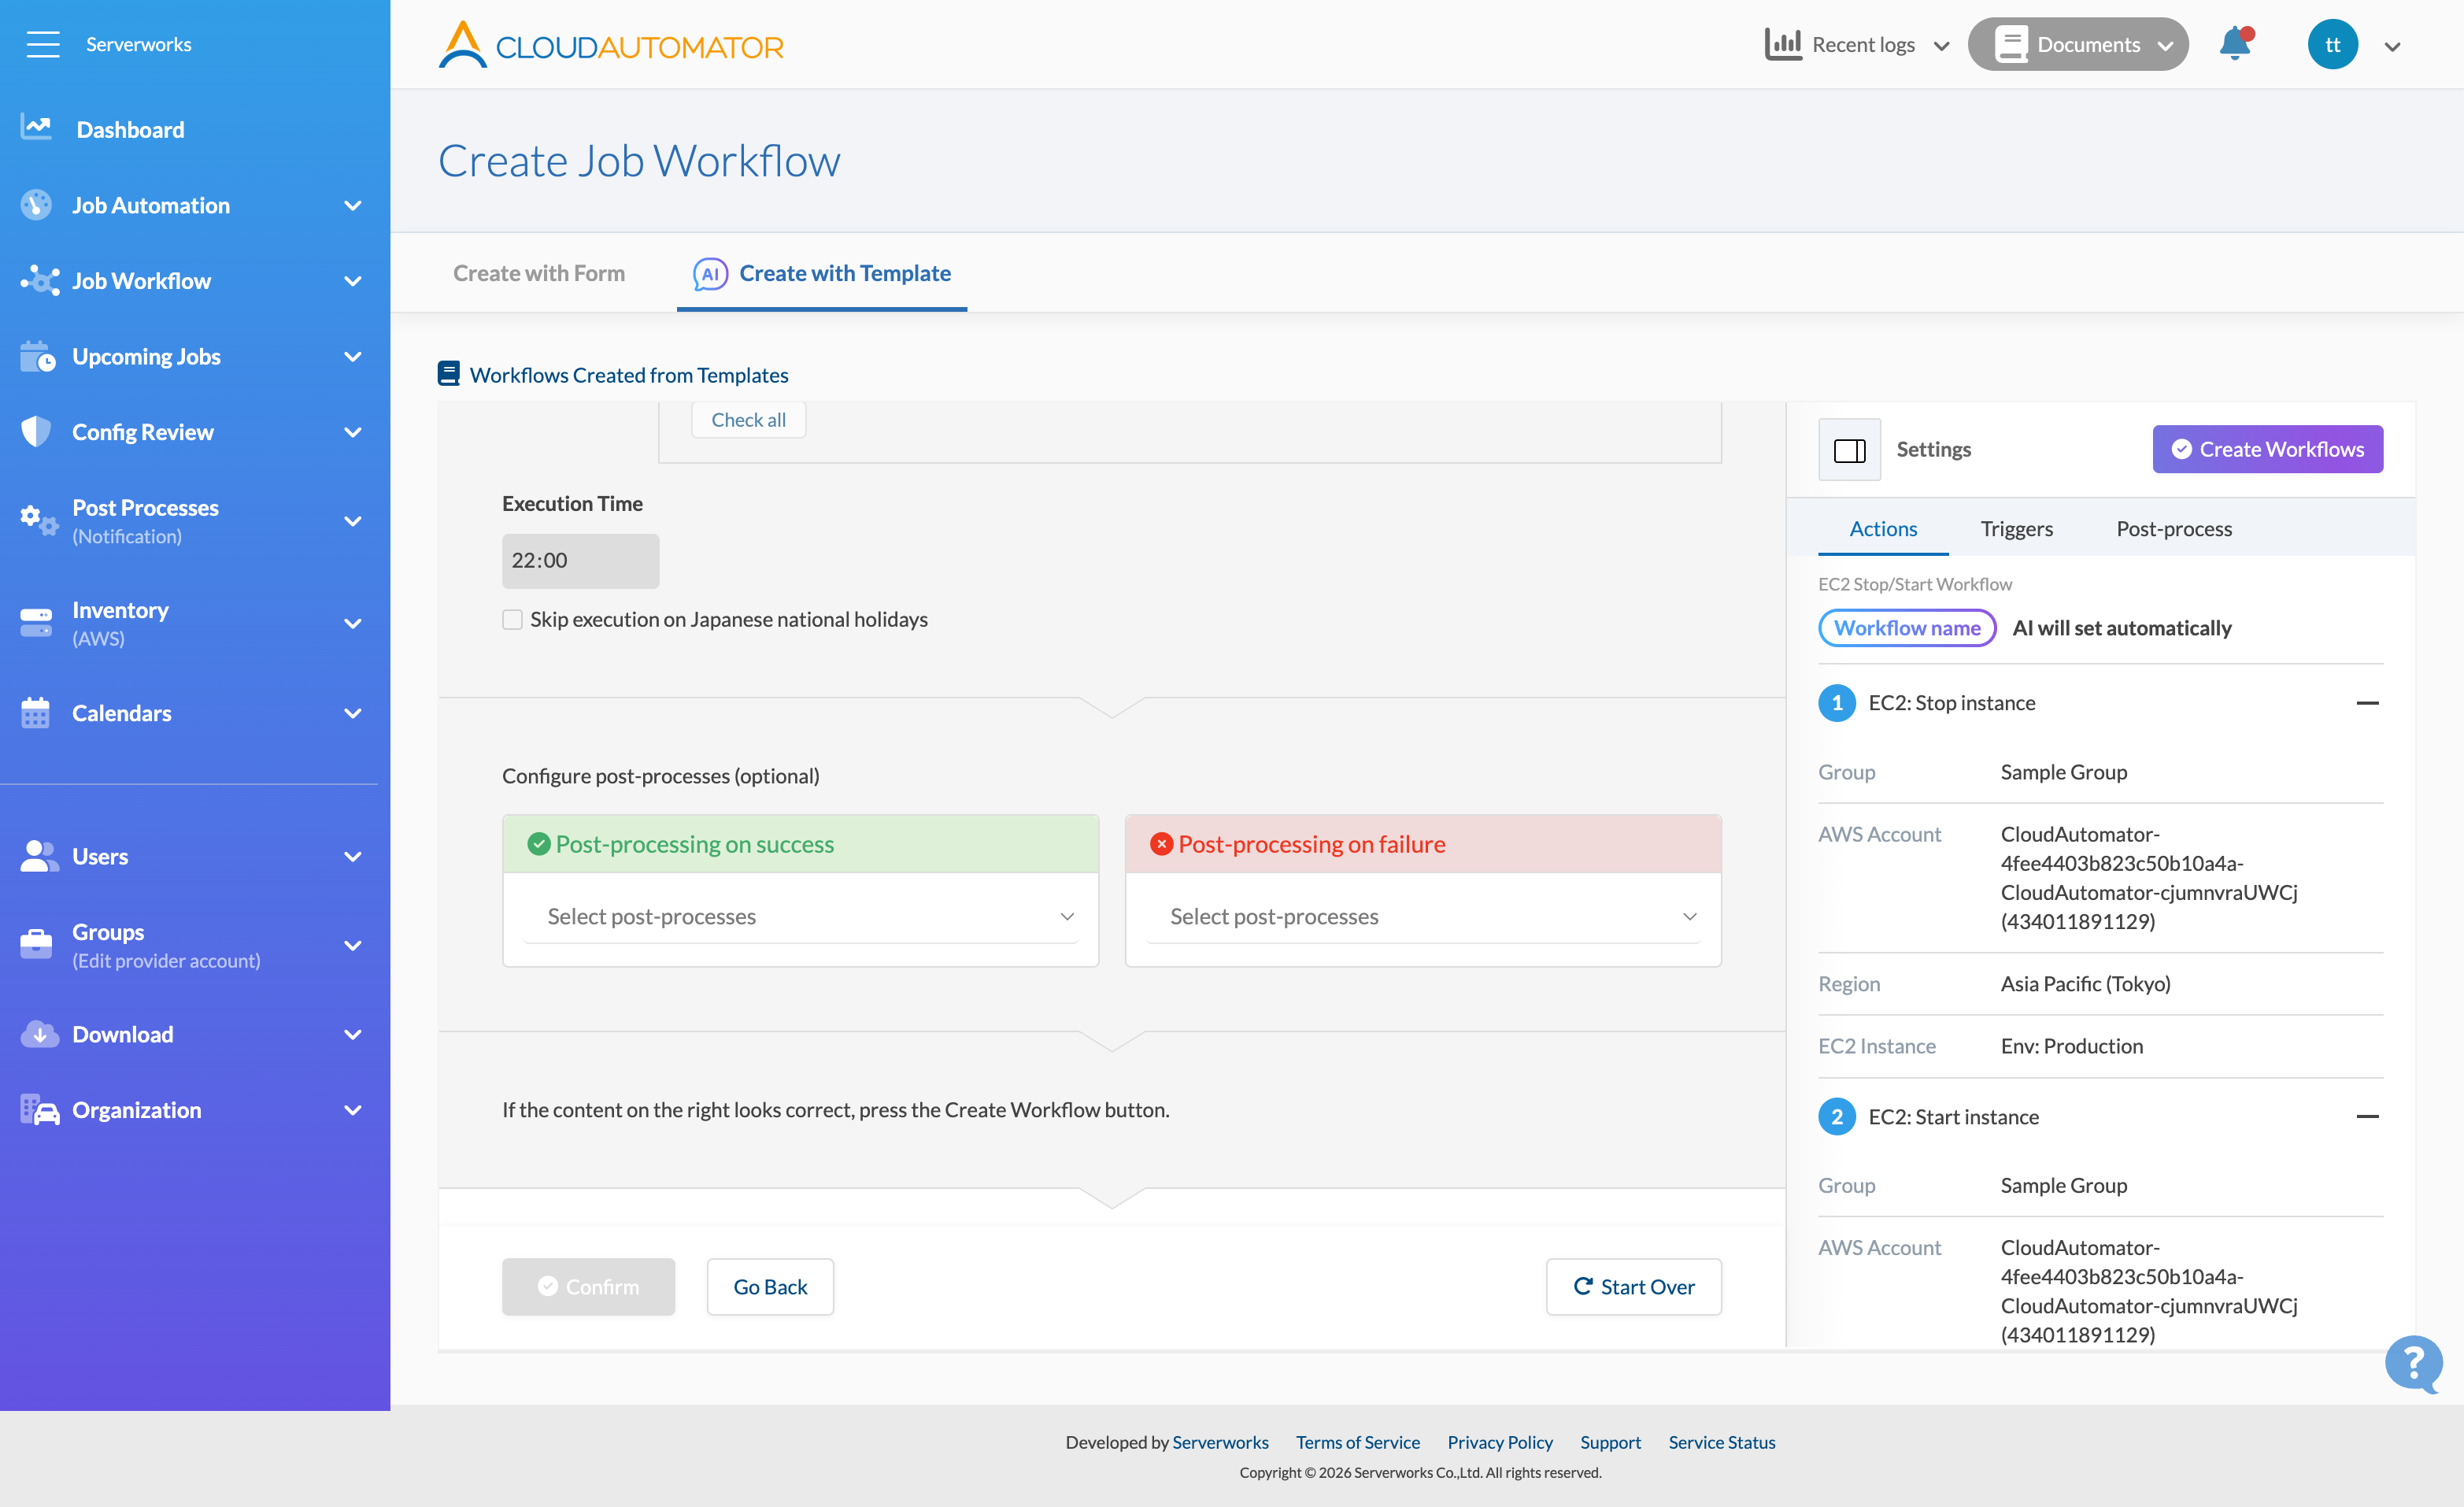The width and height of the screenshot is (2464, 1507).
Task: Click the Serverworks footer link
Action: (x=1220, y=1443)
